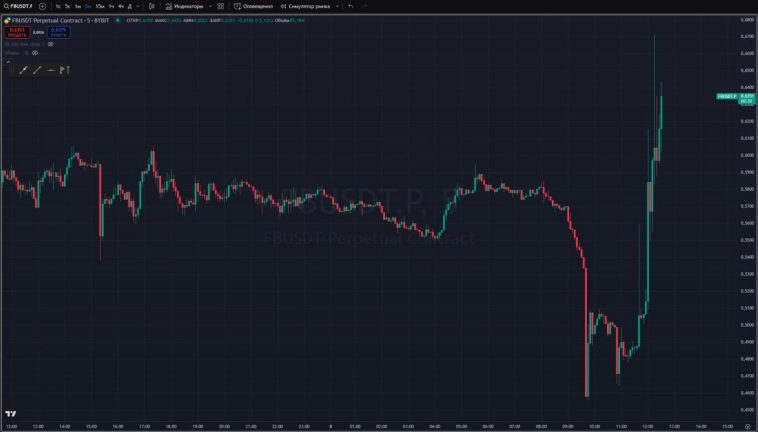The image size is (758, 432).
Task: Open the time axis settings gear
Action: (747, 427)
